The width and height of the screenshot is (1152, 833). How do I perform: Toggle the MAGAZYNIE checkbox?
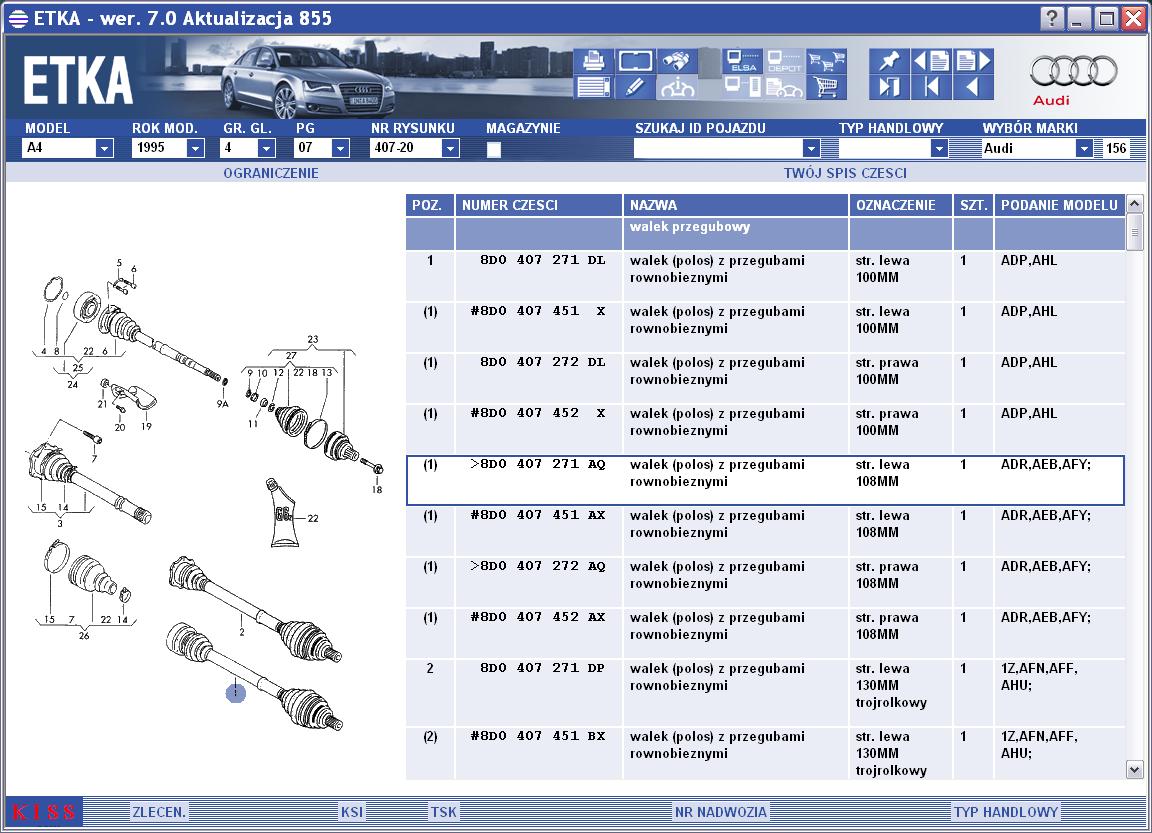494,149
